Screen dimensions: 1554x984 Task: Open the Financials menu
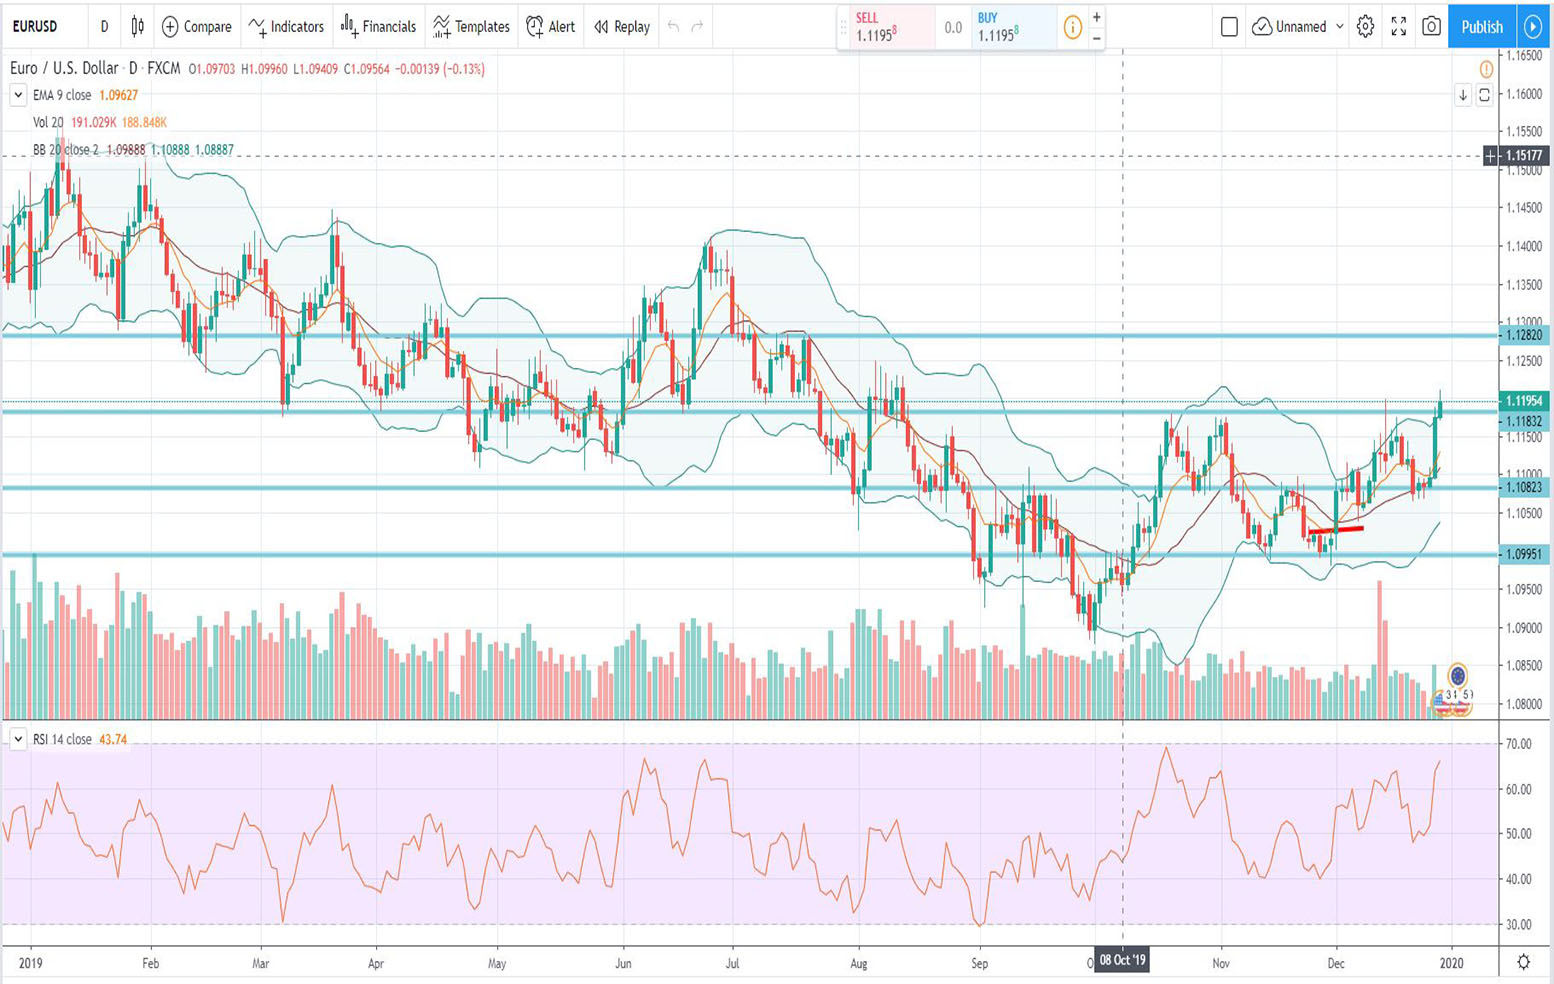(378, 27)
